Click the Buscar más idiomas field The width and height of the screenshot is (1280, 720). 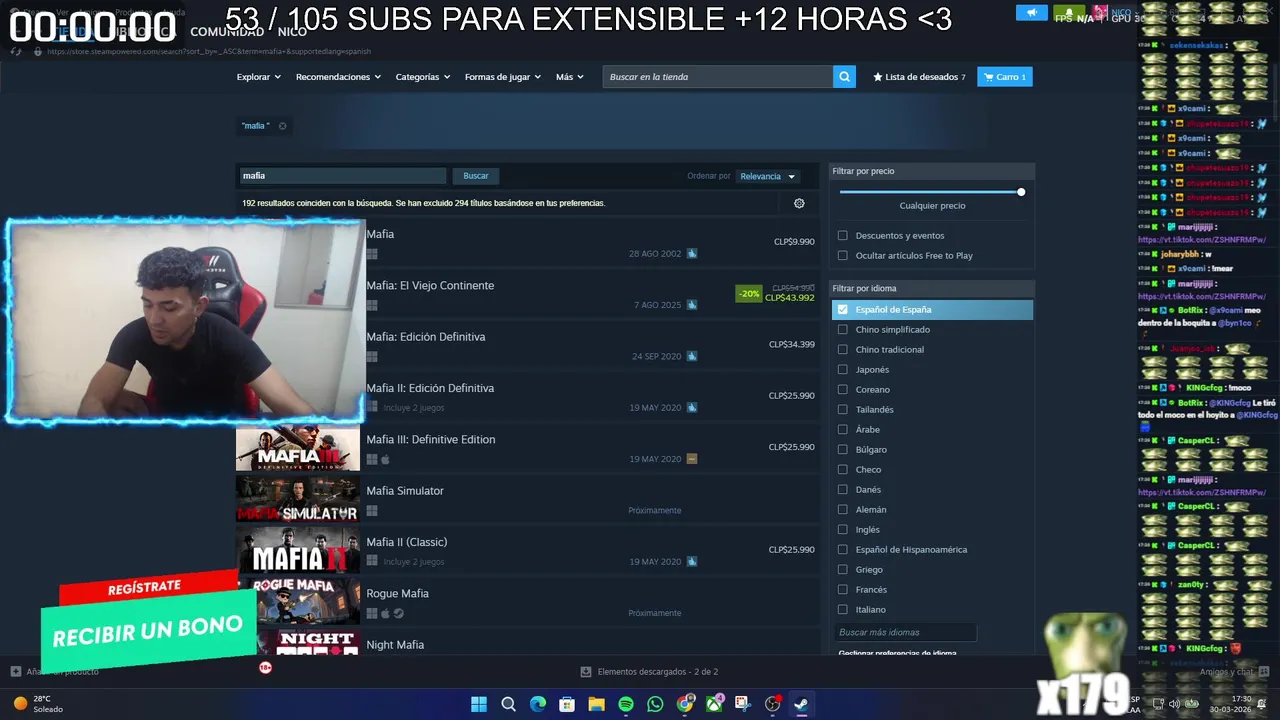(x=905, y=632)
